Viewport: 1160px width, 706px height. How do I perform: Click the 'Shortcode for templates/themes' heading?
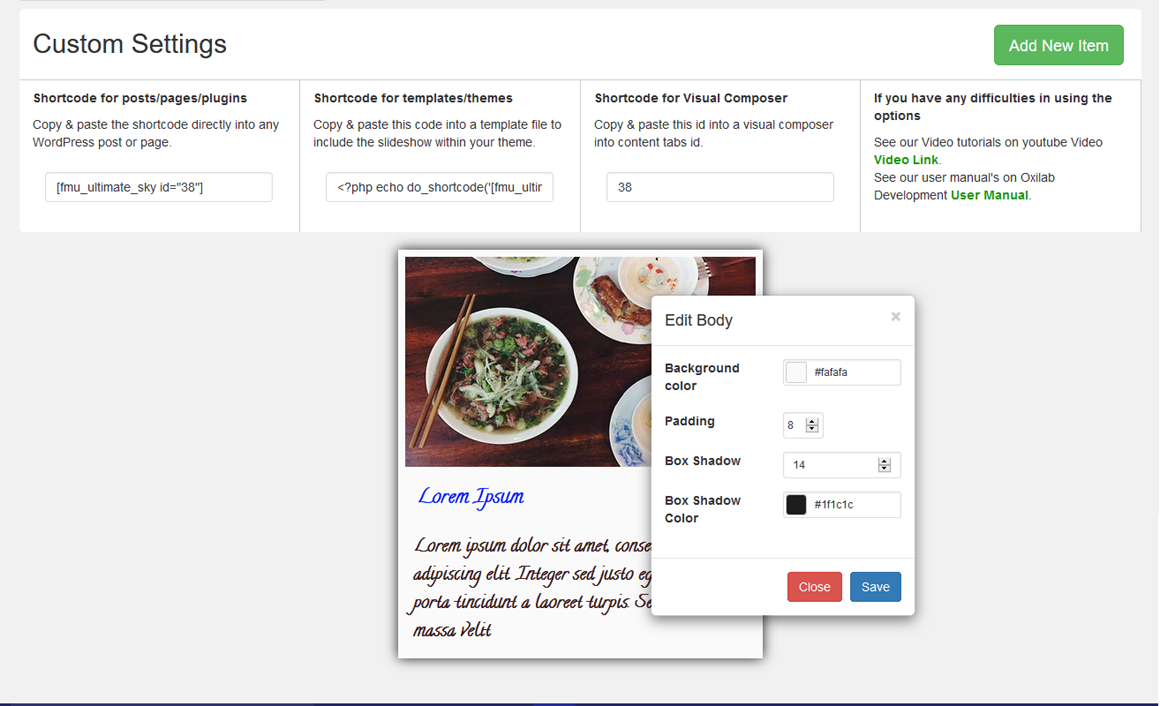413,98
